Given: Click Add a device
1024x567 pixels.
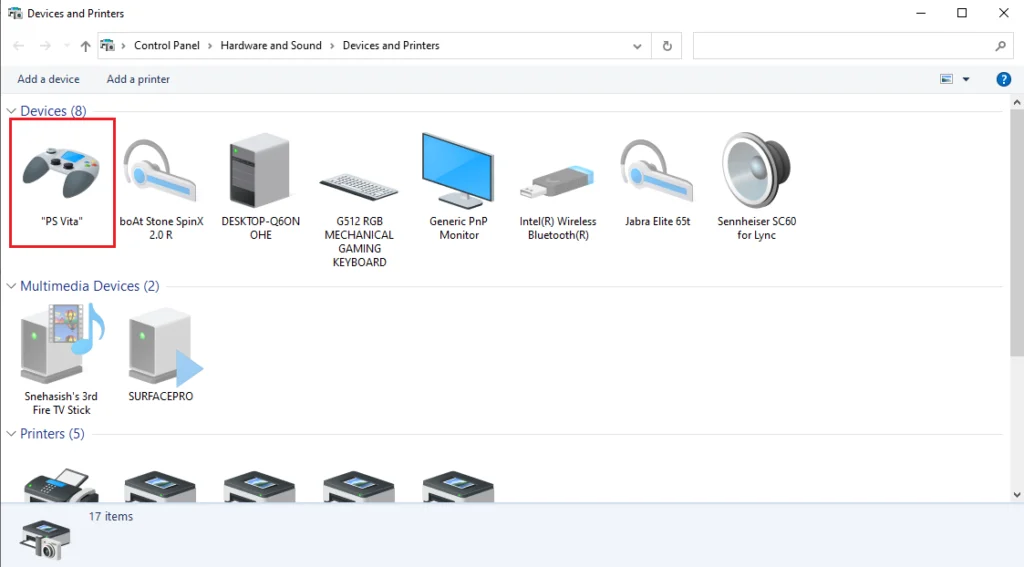Looking at the screenshot, I should (48, 79).
